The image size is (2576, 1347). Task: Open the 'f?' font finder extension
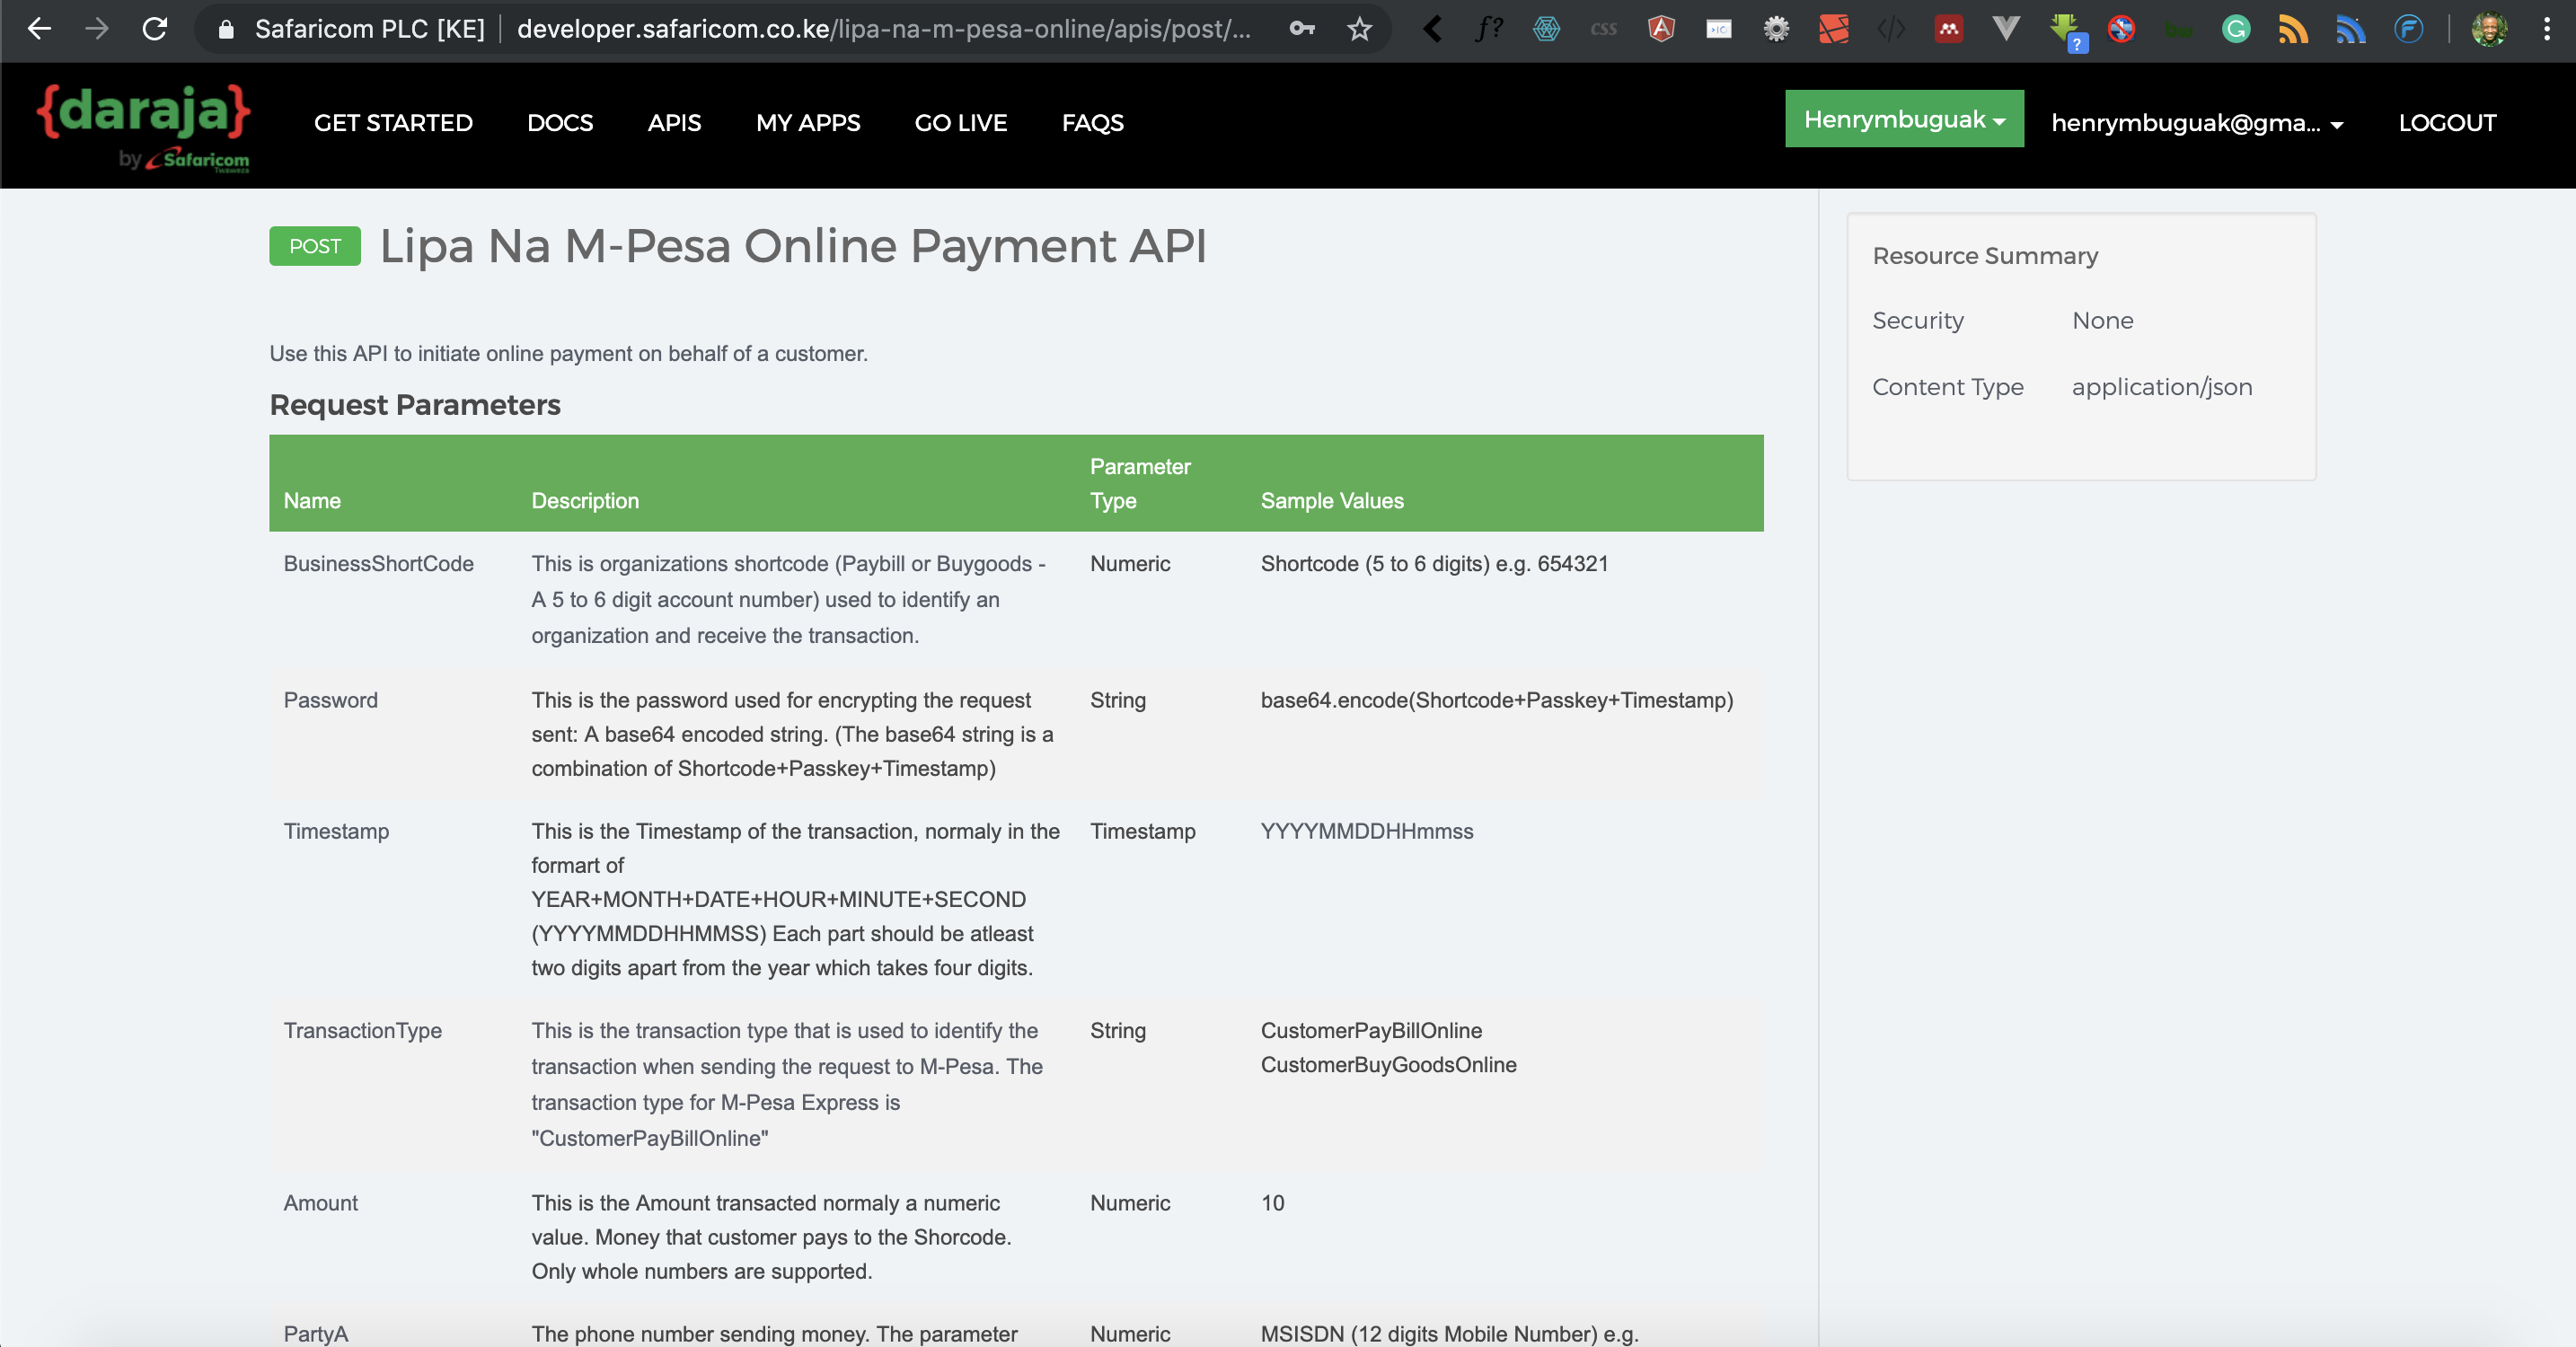[x=1489, y=29]
